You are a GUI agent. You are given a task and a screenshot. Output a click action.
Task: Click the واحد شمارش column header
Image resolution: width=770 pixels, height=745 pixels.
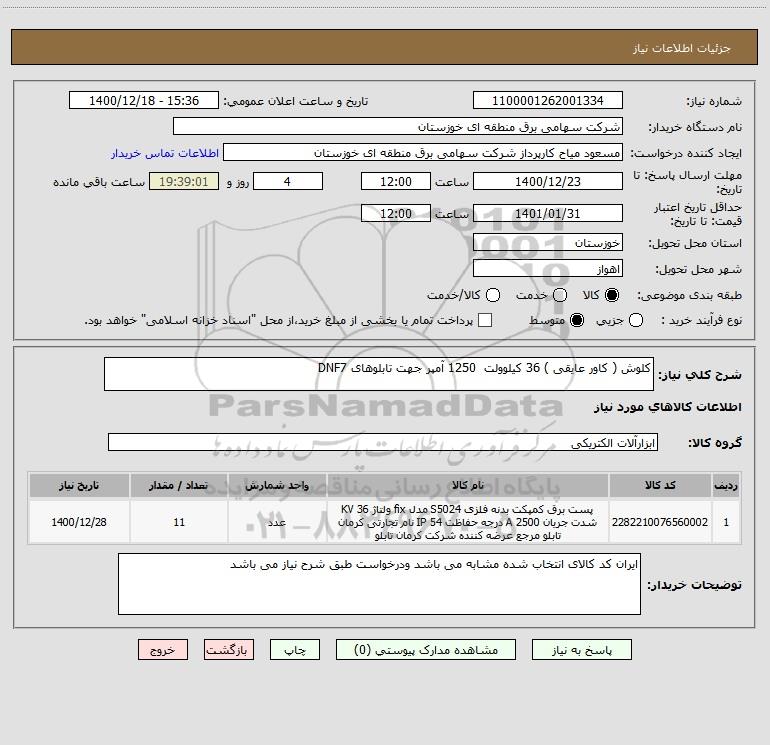point(277,485)
